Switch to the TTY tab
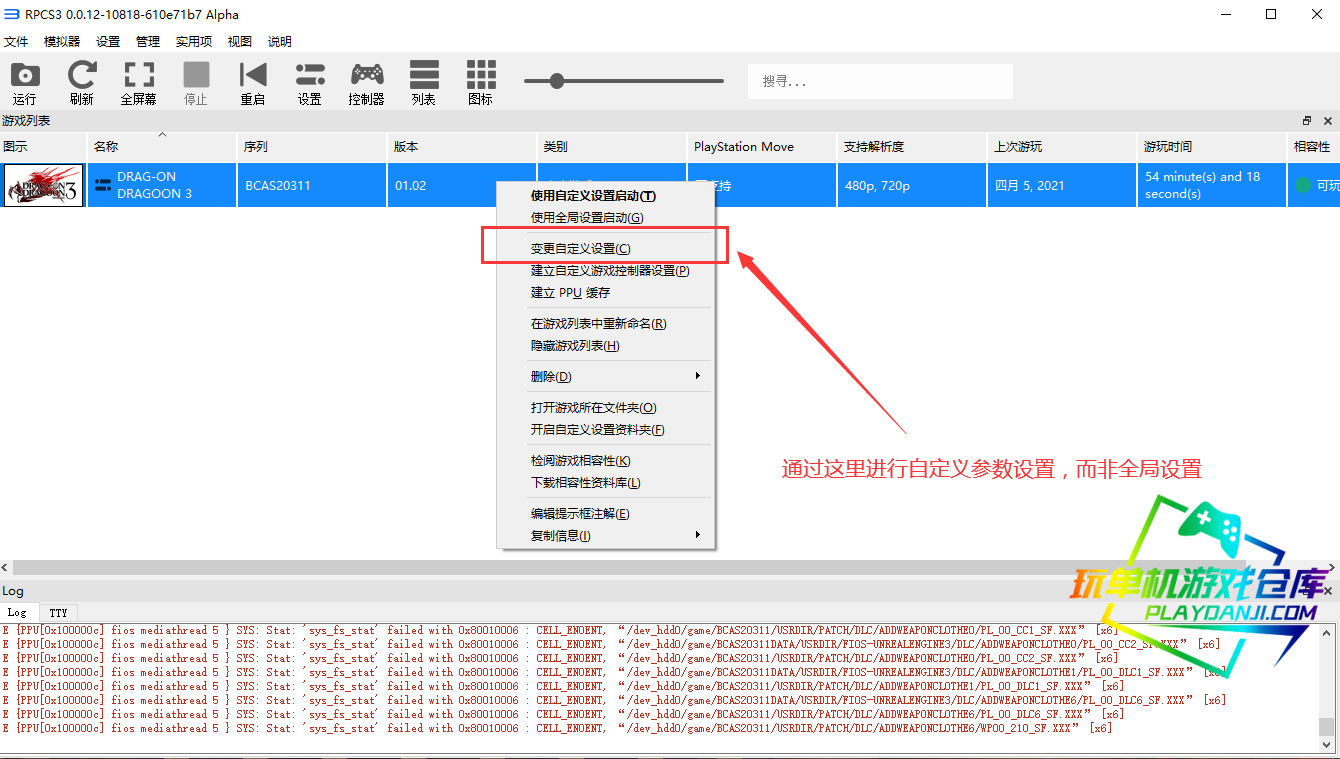1340x759 pixels. [x=59, y=613]
